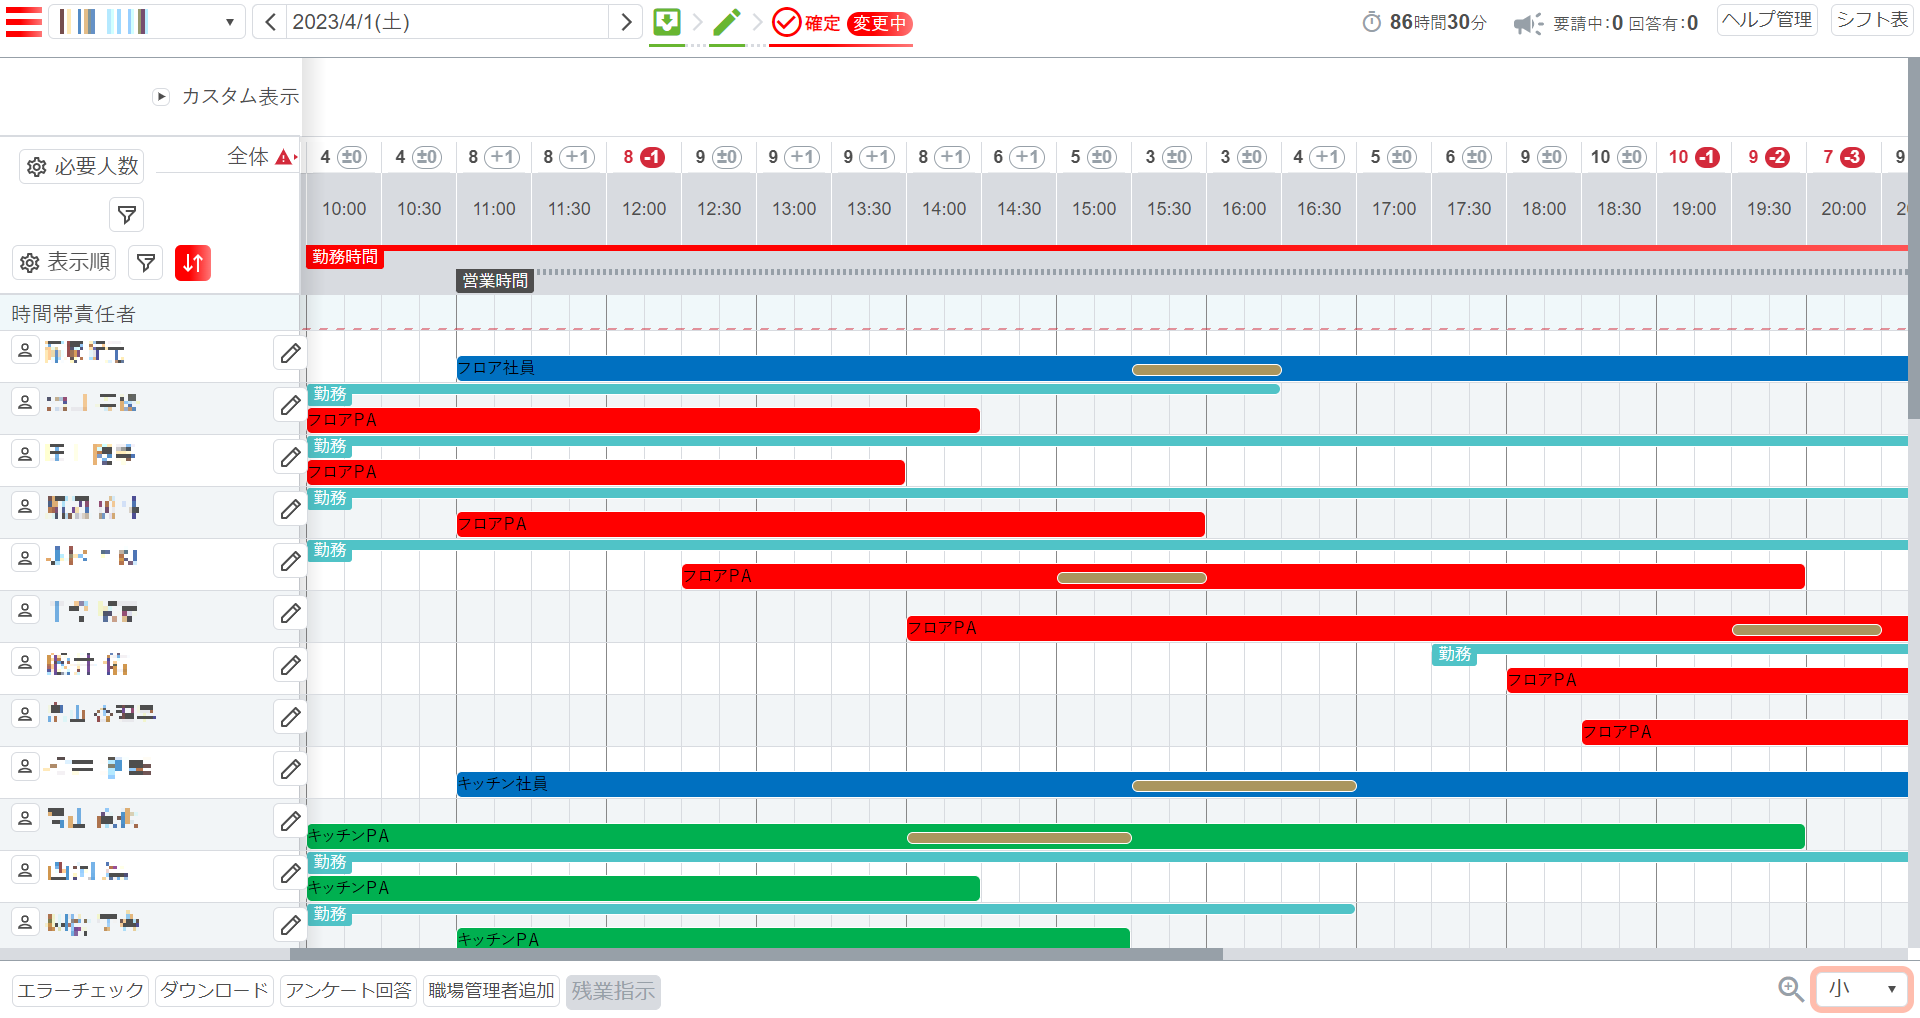Click the date field 2023/4/1(土)
The image size is (1920, 1018).
(447, 22)
